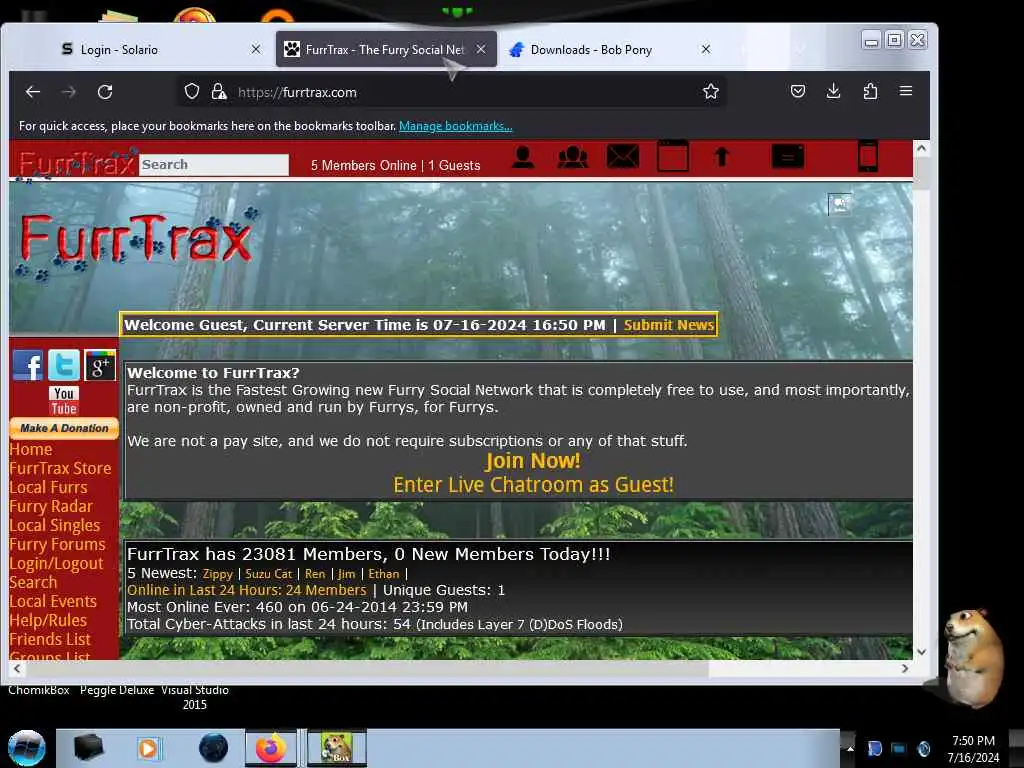Open Windows Start menu orb

26,748
